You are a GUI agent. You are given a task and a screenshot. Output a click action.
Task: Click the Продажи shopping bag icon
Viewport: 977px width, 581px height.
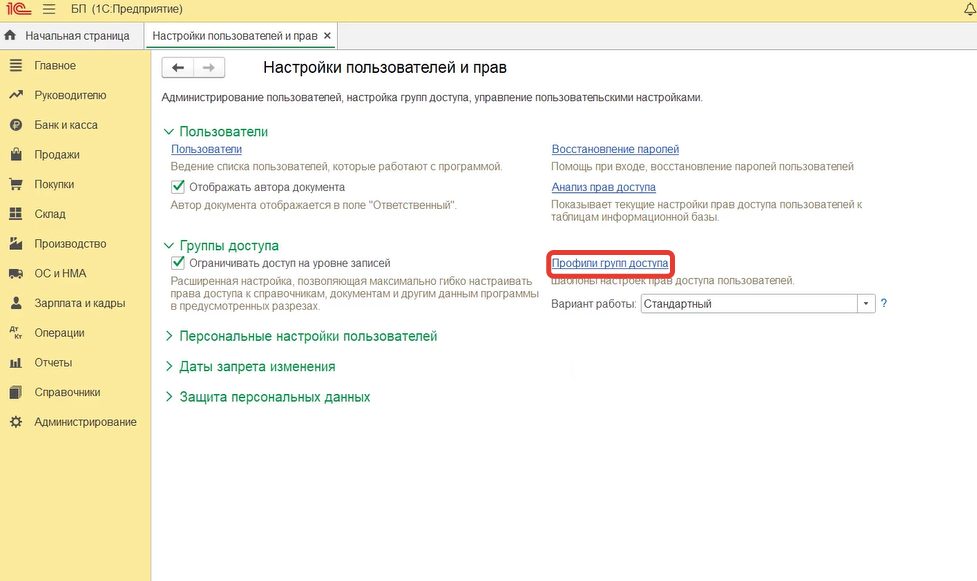click(x=15, y=155)
